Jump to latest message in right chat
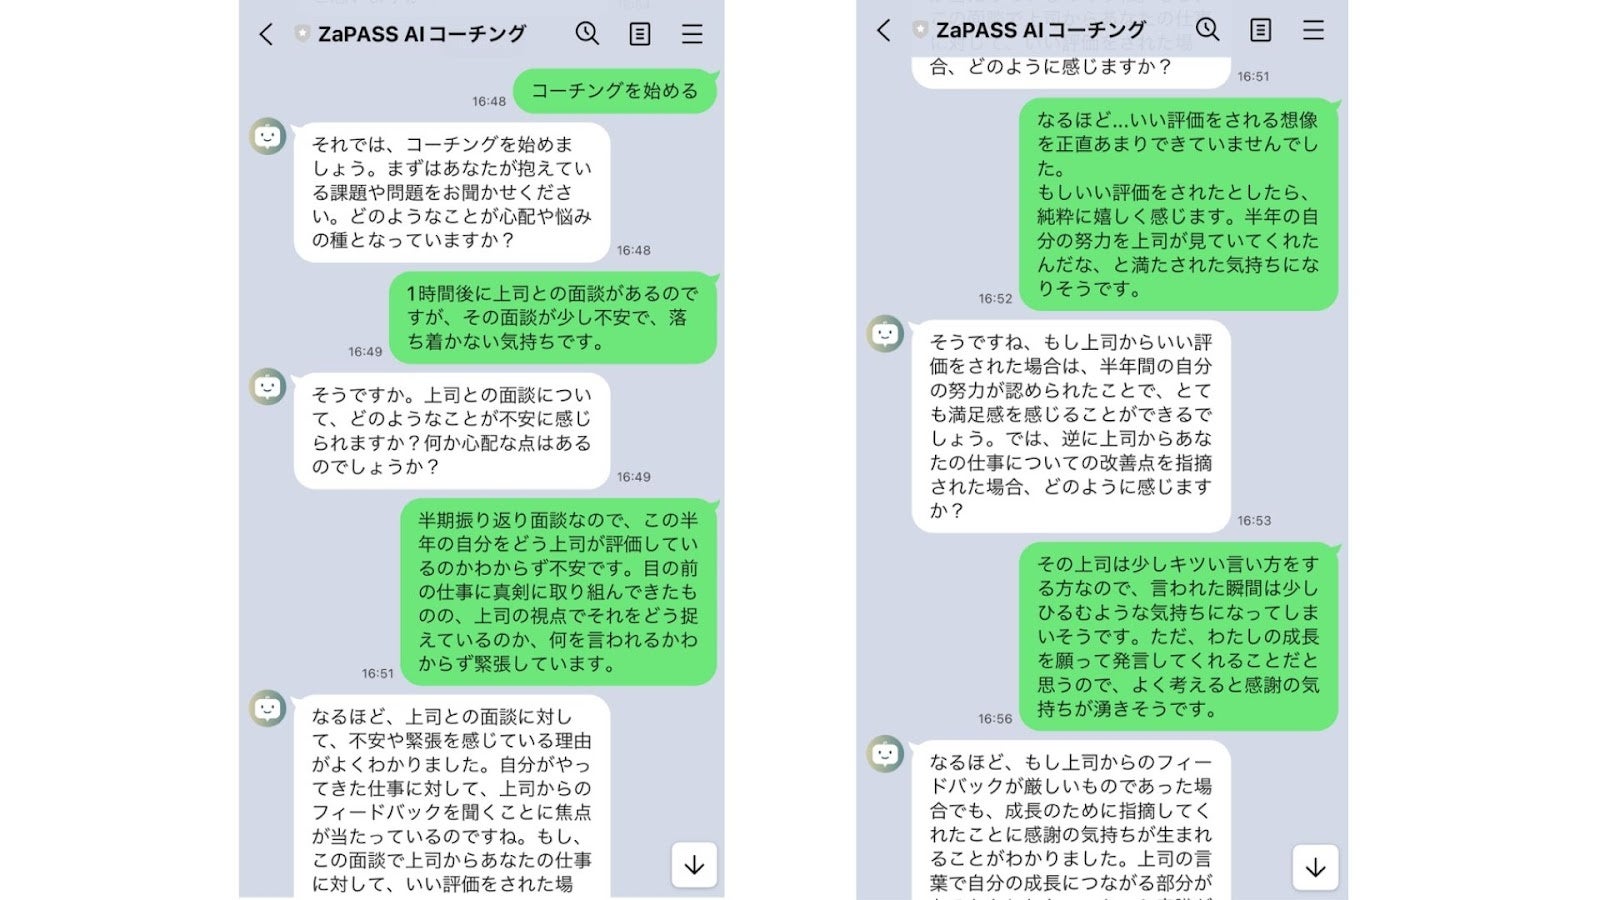This screenshot has height=900, width=1600. click(x=1315, y=867)
